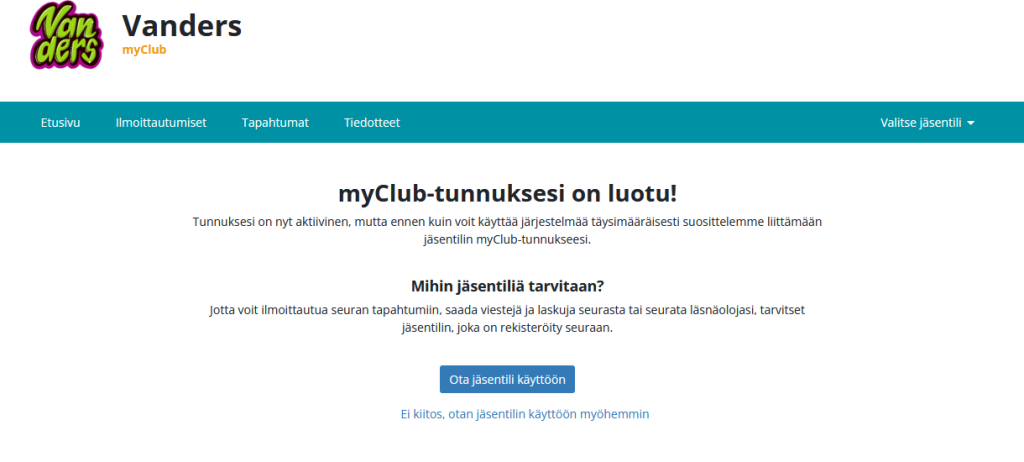The height and width of the screenshot is (462, 1024).
Task: Click the text line ending myClub-tunnukseesi
Action: [x=512, y=240]
